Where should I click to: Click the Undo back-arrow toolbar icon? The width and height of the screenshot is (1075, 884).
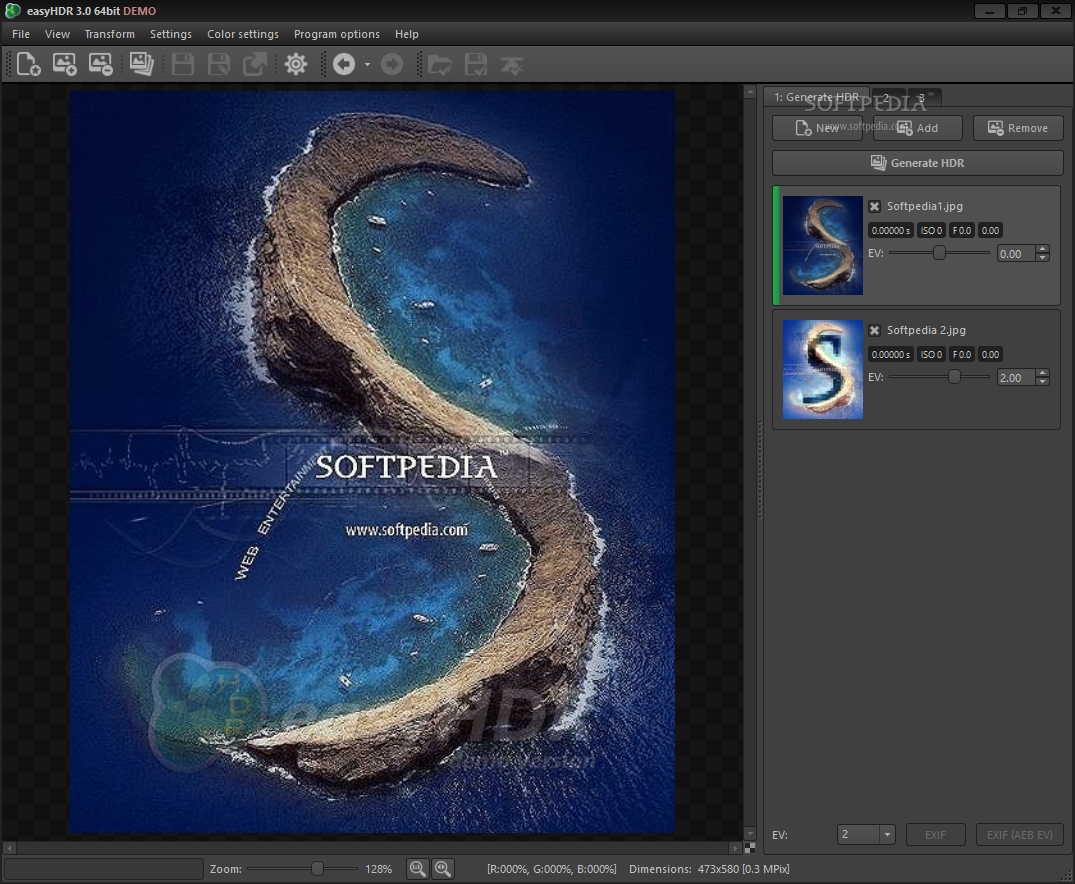[344, 64]
